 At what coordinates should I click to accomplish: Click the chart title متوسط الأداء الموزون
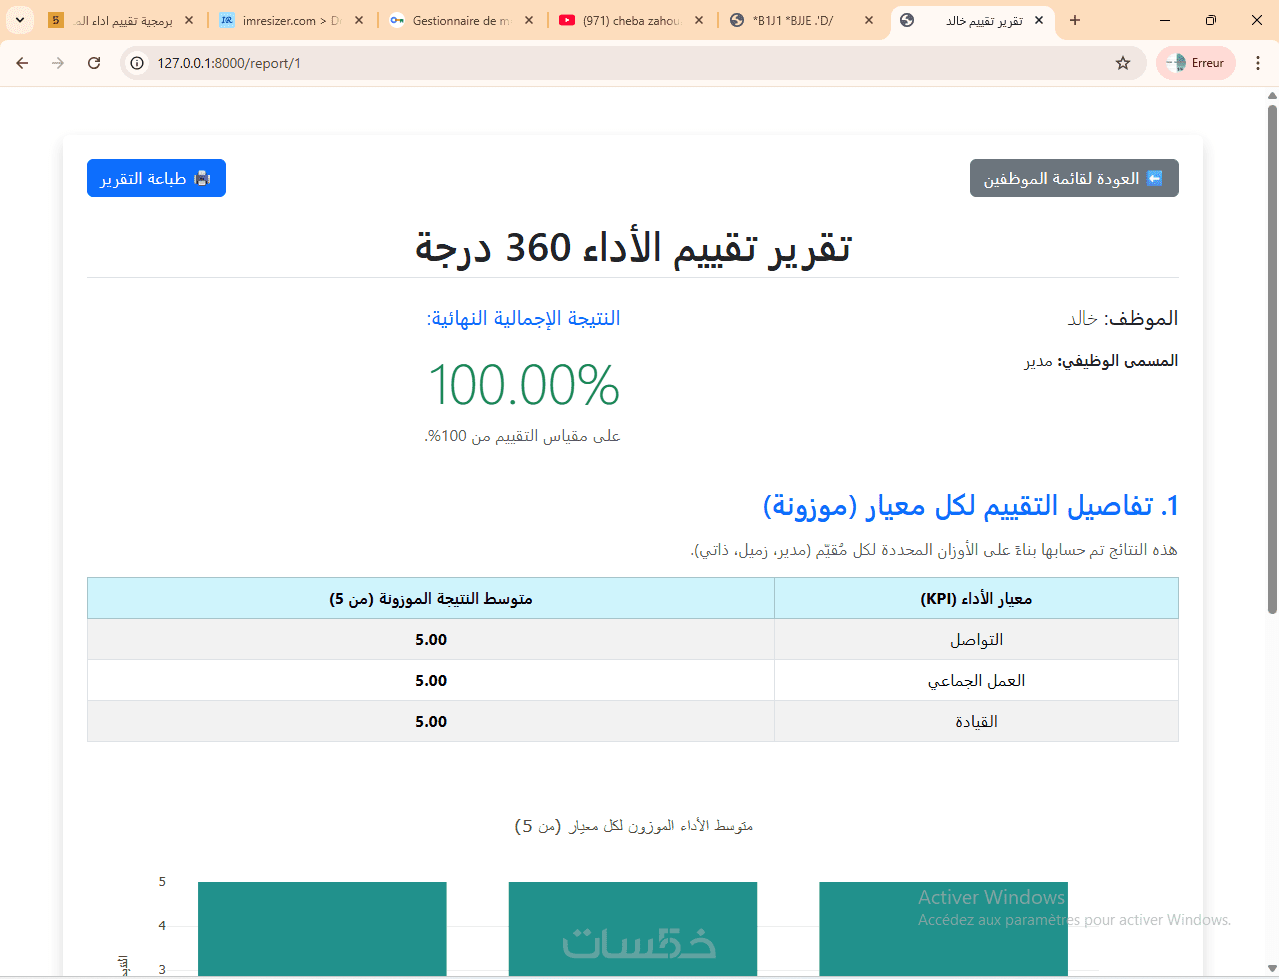tap(633, 825)
